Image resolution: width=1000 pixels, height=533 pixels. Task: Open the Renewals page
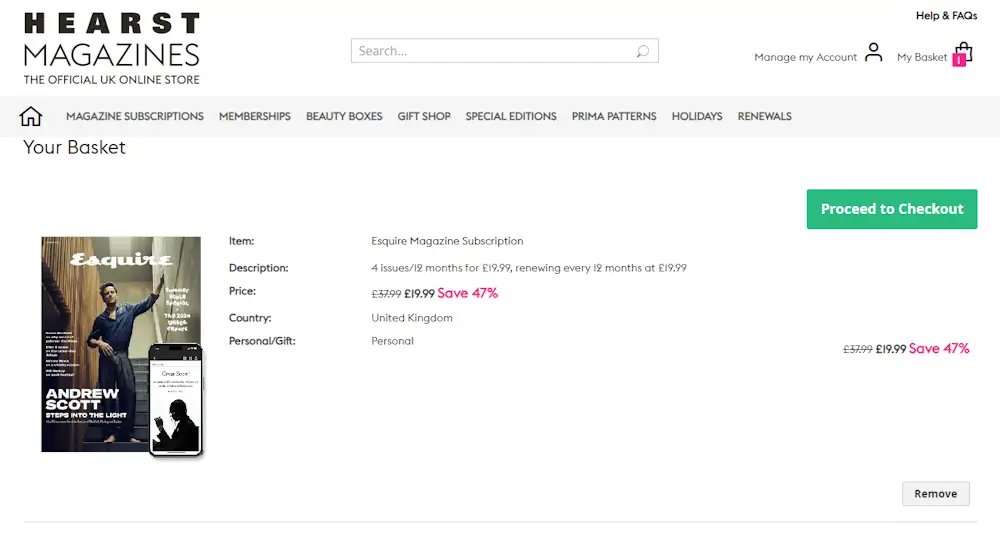(x=764, y=116)
